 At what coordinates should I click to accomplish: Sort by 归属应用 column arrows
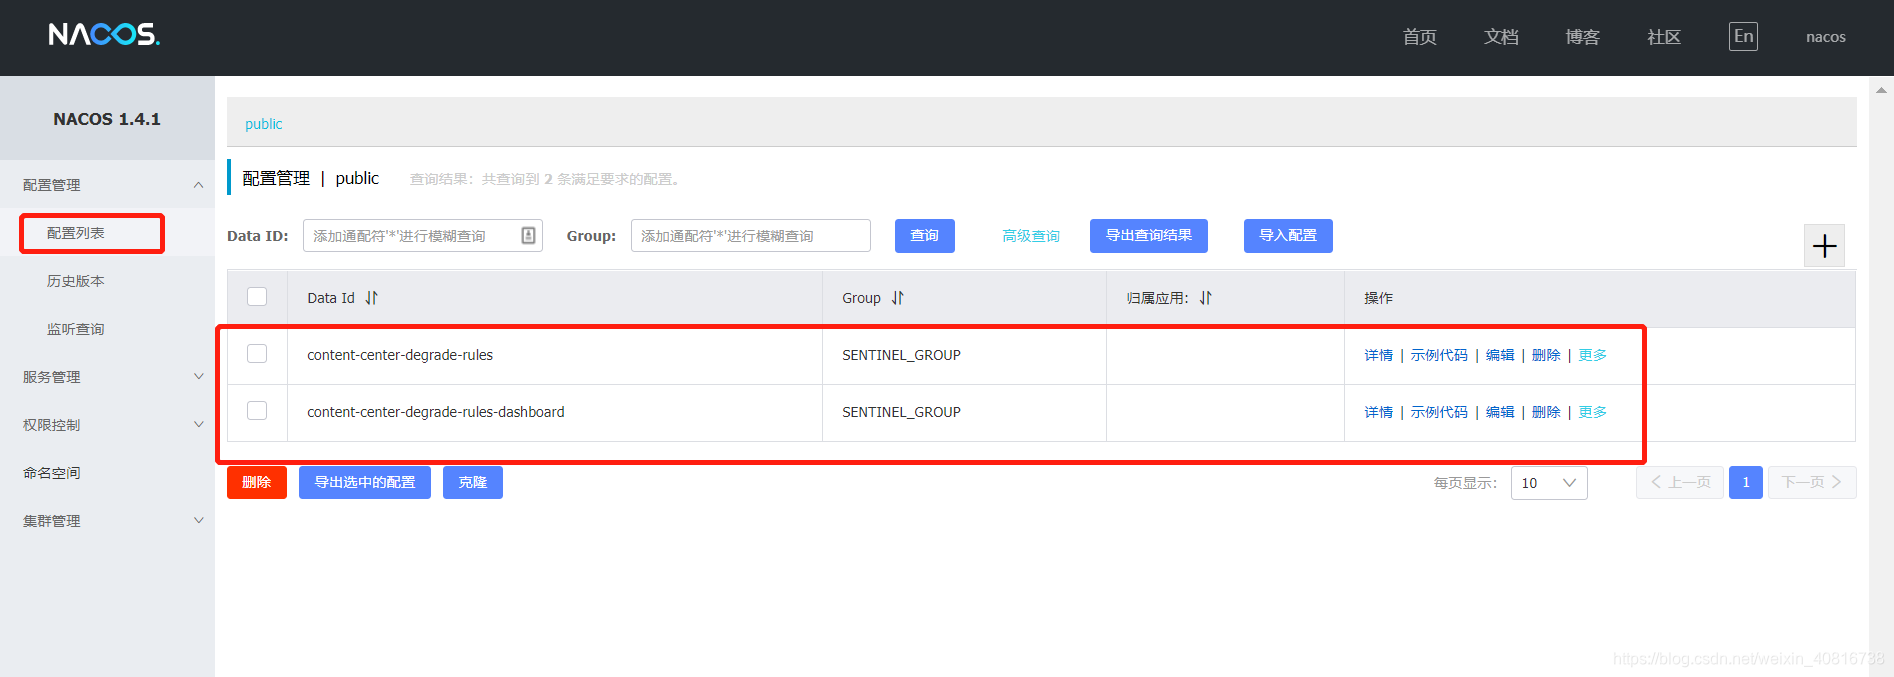pyautogui.click(x=1205, y=298)
